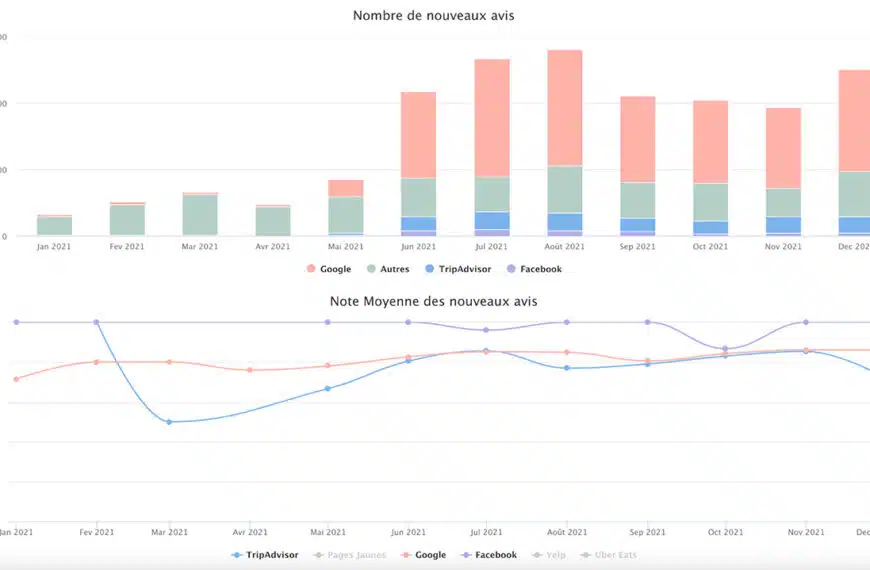Click the 'Note Moyenne des nouveaux avis' title

click(434, 300)
